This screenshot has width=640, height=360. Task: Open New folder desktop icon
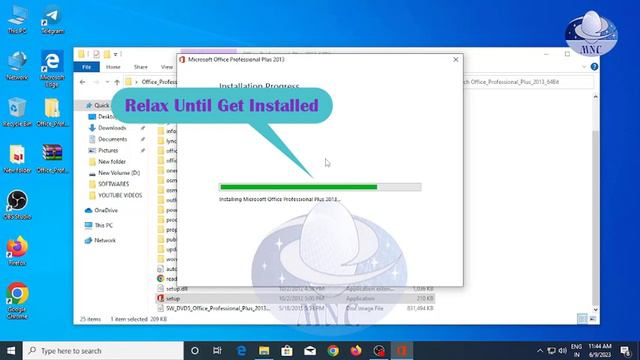(17, 158)
